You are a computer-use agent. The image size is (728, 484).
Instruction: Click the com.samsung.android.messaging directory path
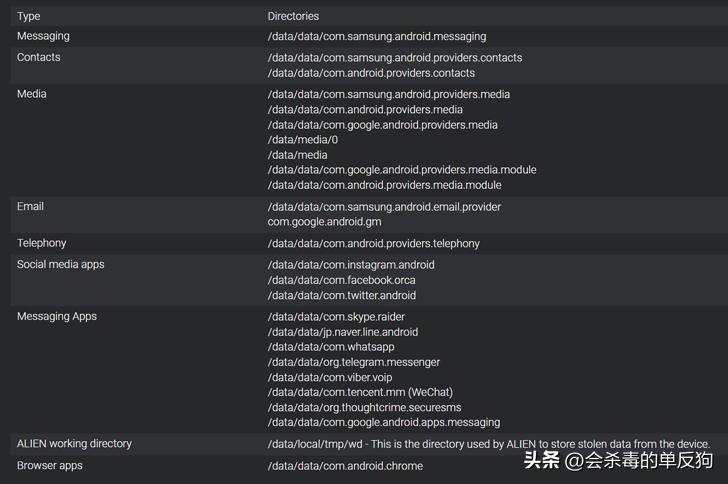pos(375,36)
